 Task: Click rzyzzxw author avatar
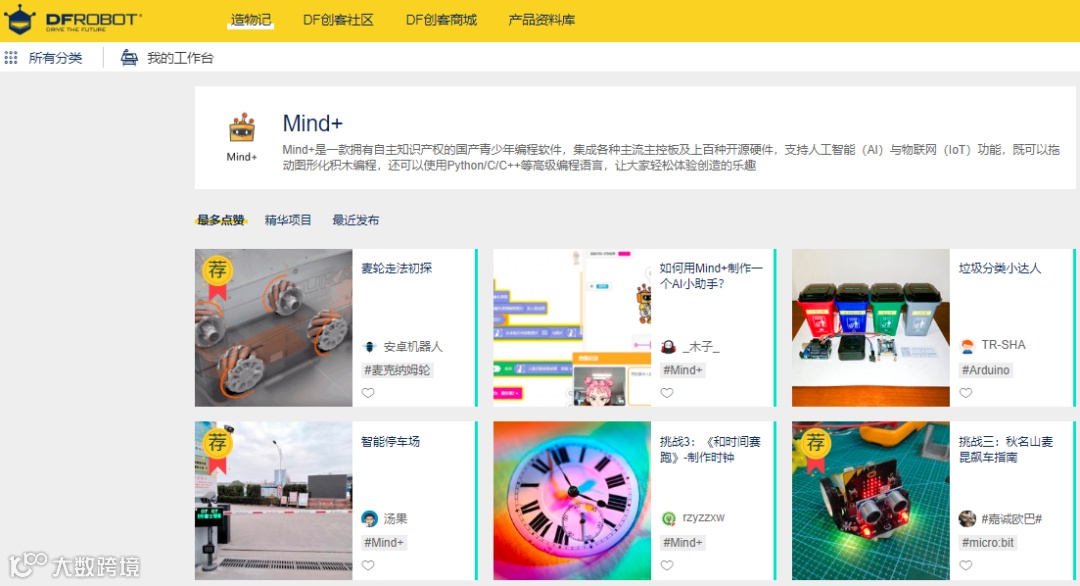(668, 519)
